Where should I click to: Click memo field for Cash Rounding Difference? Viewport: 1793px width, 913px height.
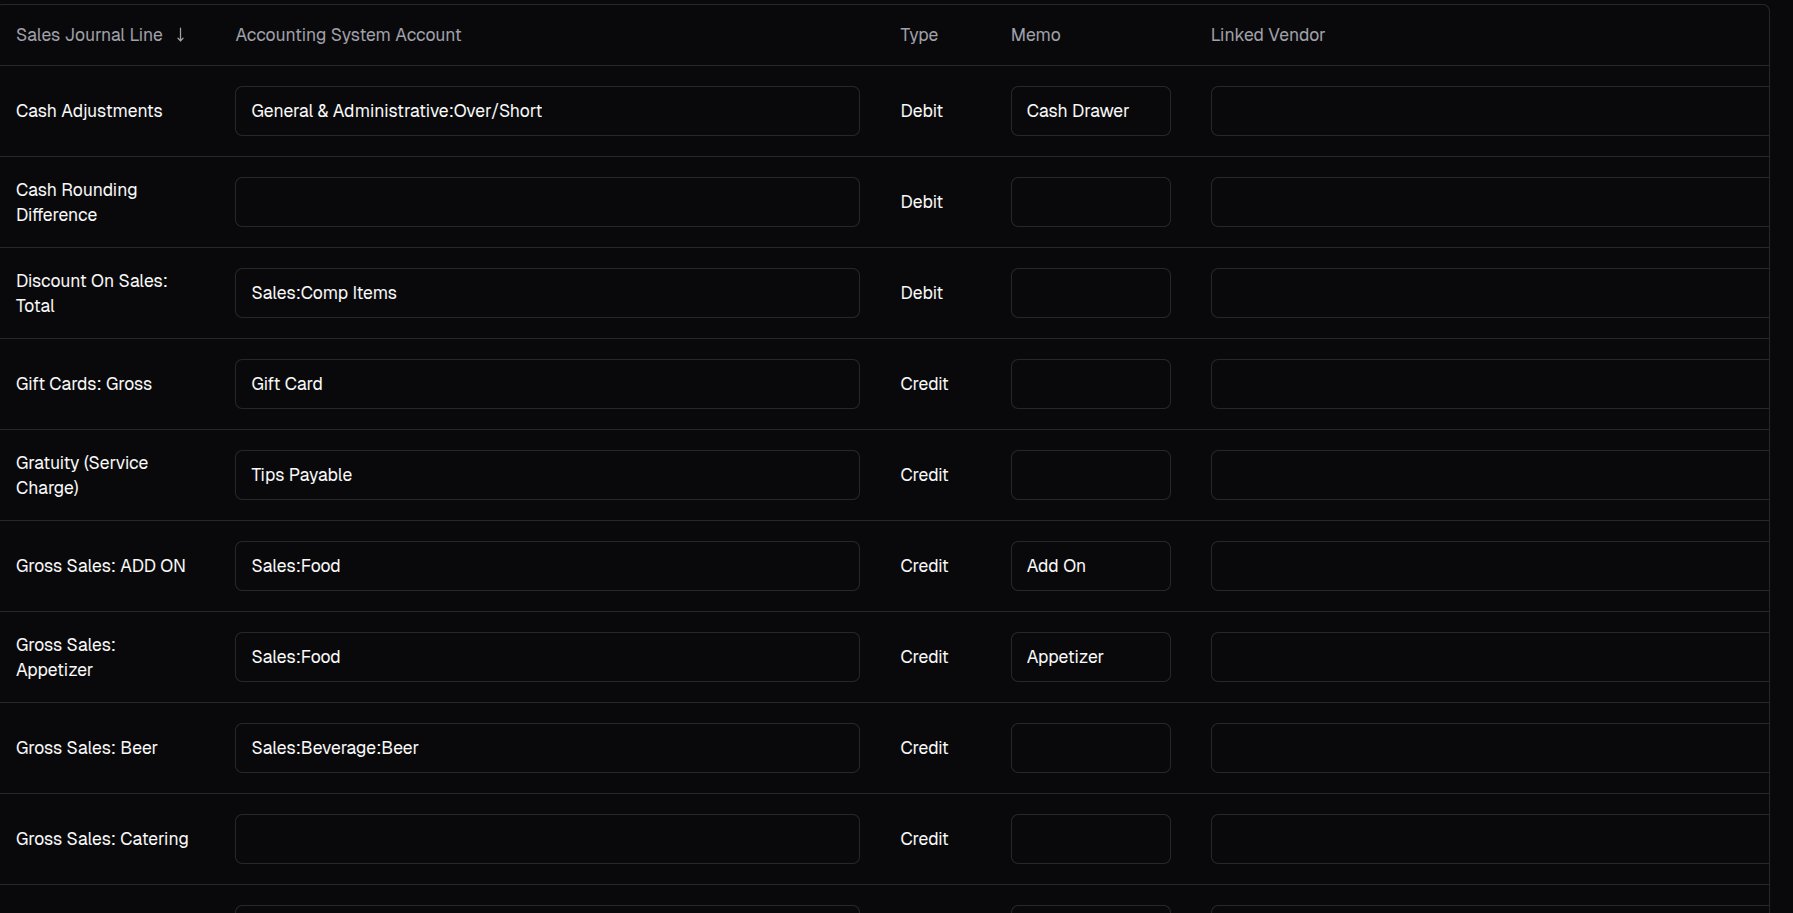[x=1090, y=202]
